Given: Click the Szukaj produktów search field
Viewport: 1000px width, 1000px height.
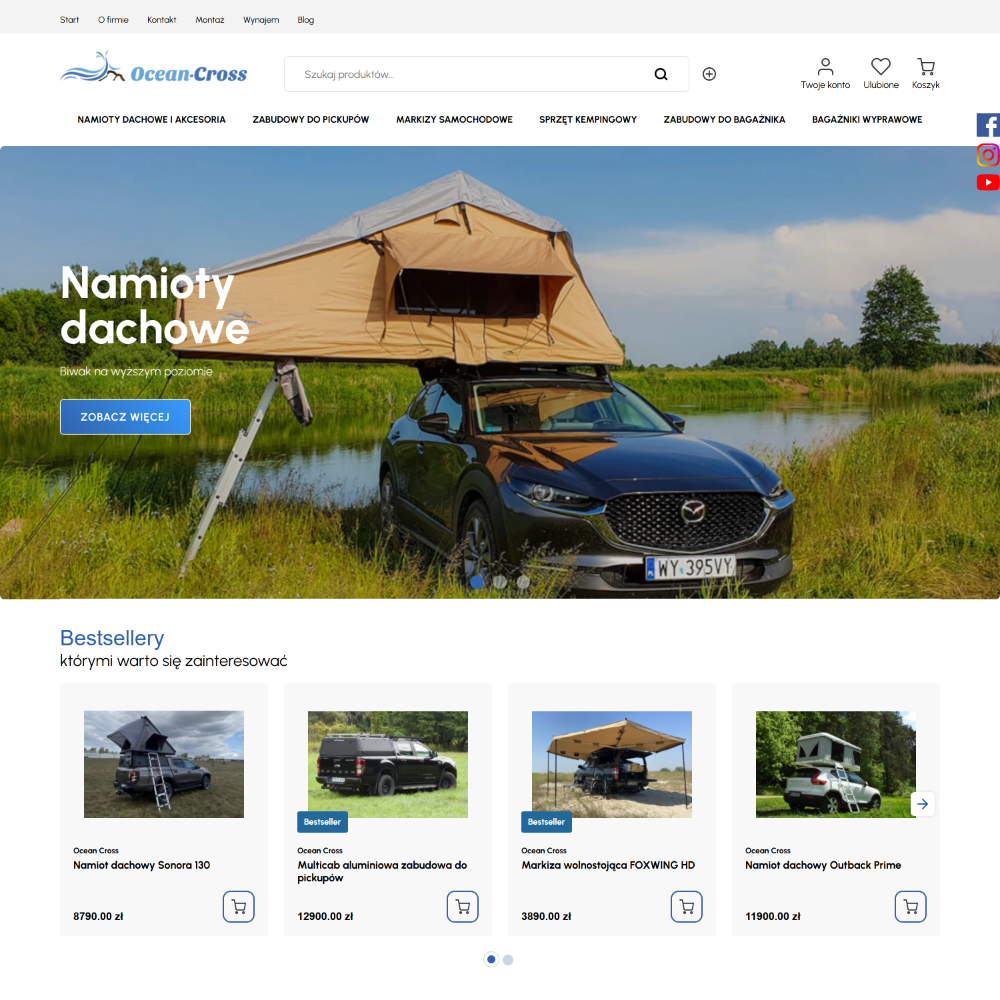Looking at the screenshot, I should pyautogui.click(x=470, y=74).
